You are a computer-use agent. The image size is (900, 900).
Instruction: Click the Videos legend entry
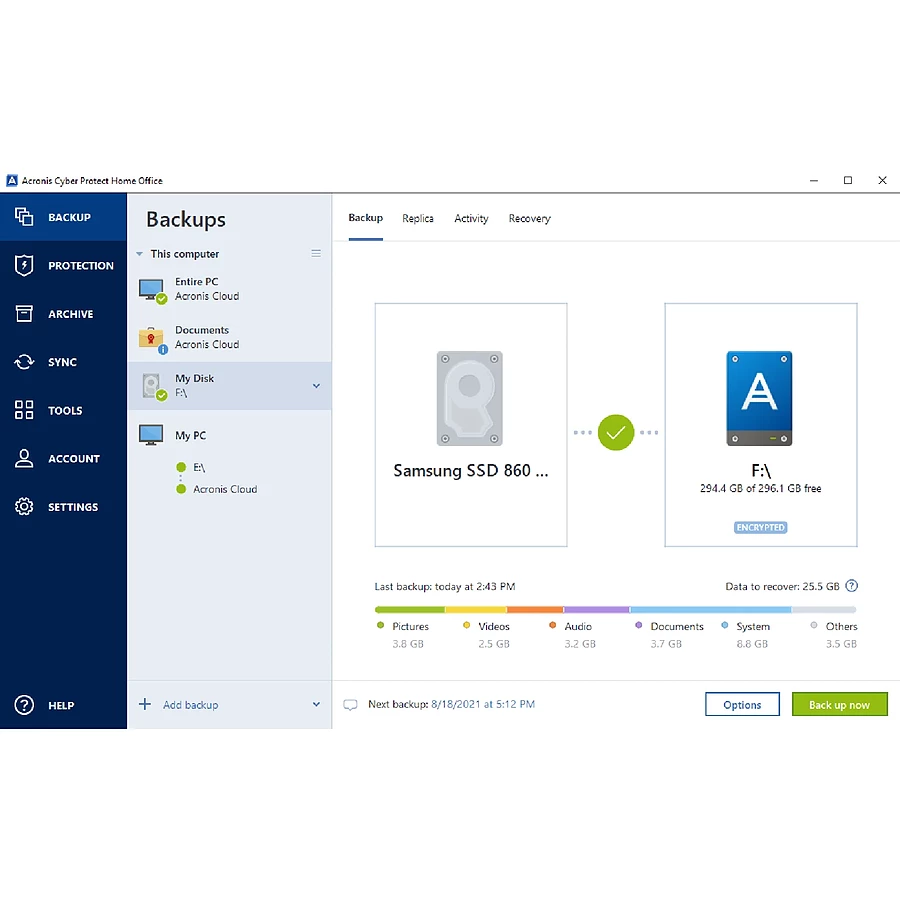tap(487, 634)
